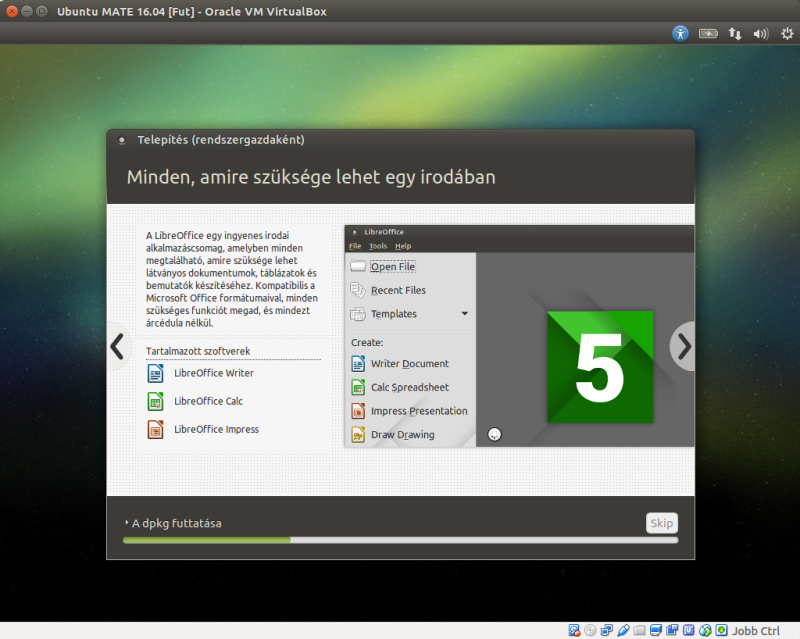Click the VirtualBox network adapters status icon

(607, 631)
